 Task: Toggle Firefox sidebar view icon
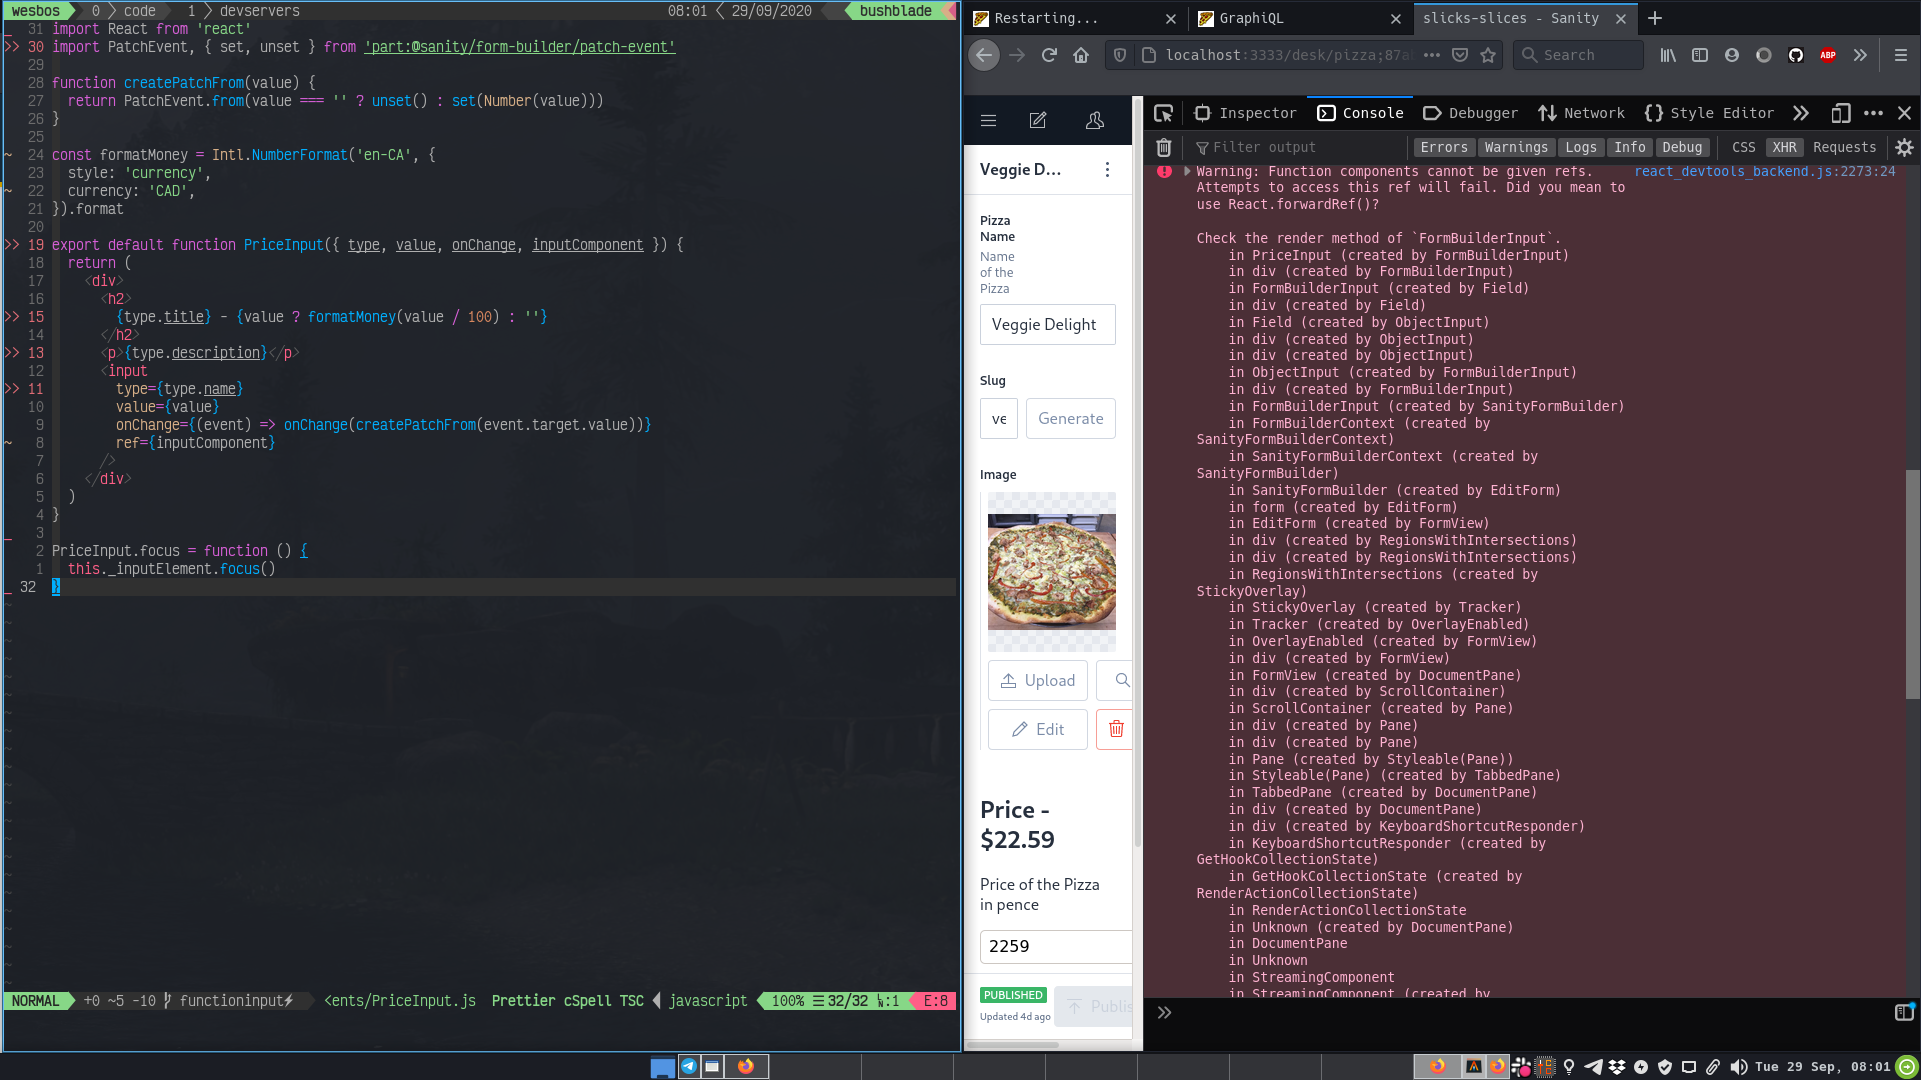[x=1700, y=55]
